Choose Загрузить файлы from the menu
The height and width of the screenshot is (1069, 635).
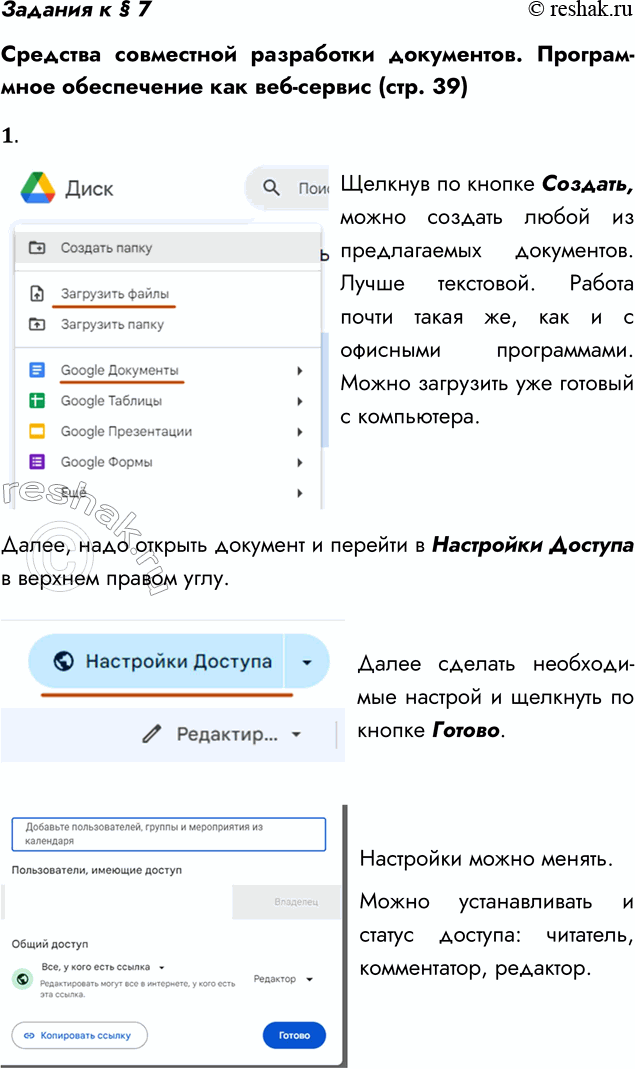pyautogui.click(x=168, y=294)
